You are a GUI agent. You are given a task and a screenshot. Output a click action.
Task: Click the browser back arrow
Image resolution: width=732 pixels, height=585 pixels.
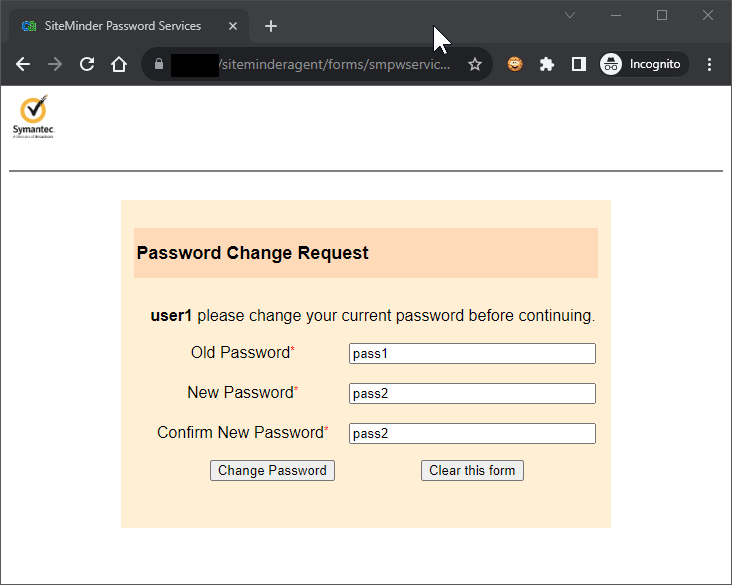tap(23, 64)
